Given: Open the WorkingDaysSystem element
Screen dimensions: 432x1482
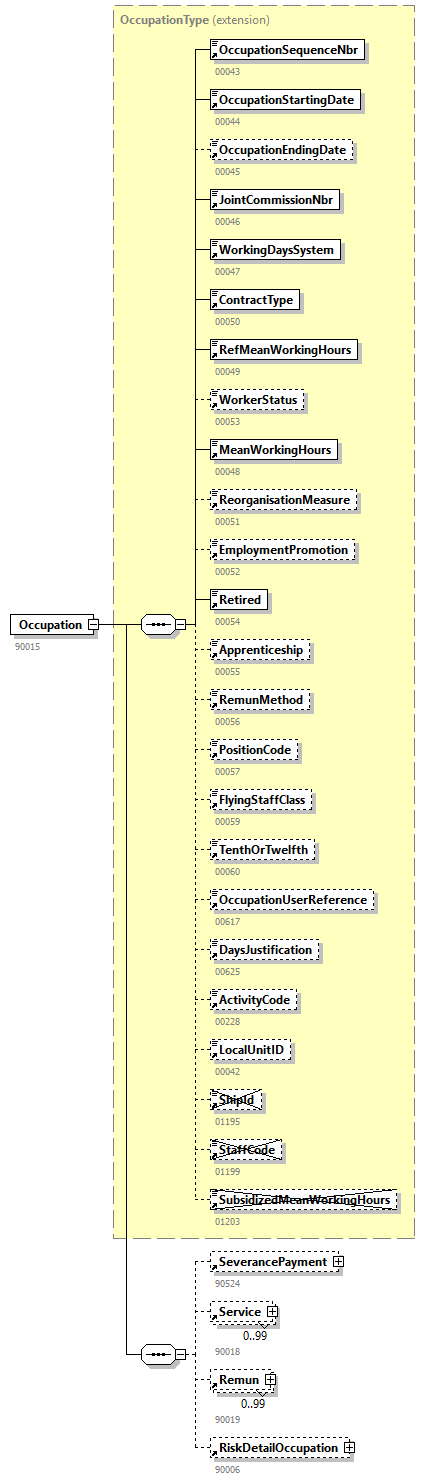Looking at the screenshot, I should (276, 250).
